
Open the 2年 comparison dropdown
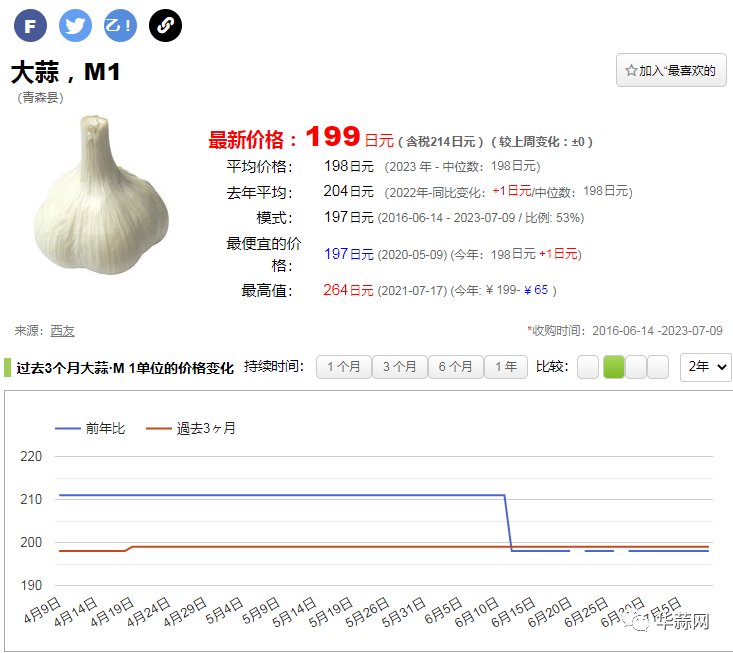pos(706,367)
